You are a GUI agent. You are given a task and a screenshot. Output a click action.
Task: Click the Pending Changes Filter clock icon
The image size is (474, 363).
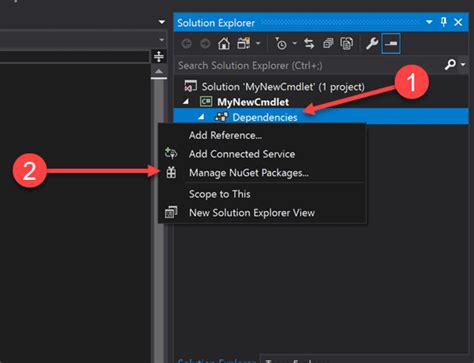click(281, 44)
